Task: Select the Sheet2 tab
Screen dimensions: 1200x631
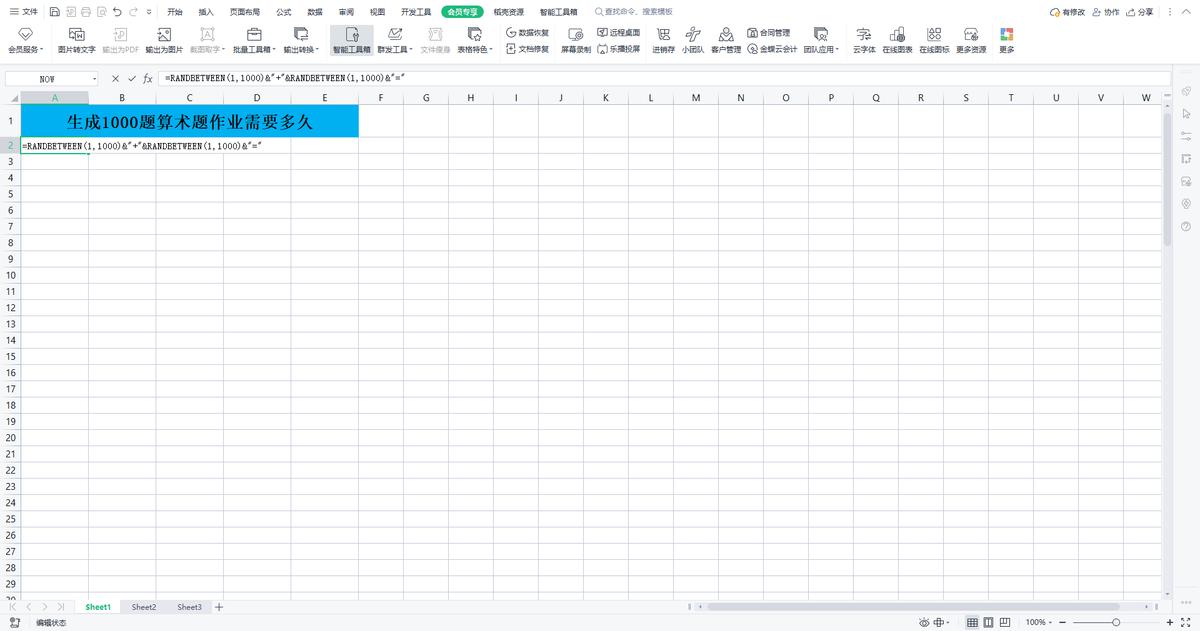Action: pos(144,607)
